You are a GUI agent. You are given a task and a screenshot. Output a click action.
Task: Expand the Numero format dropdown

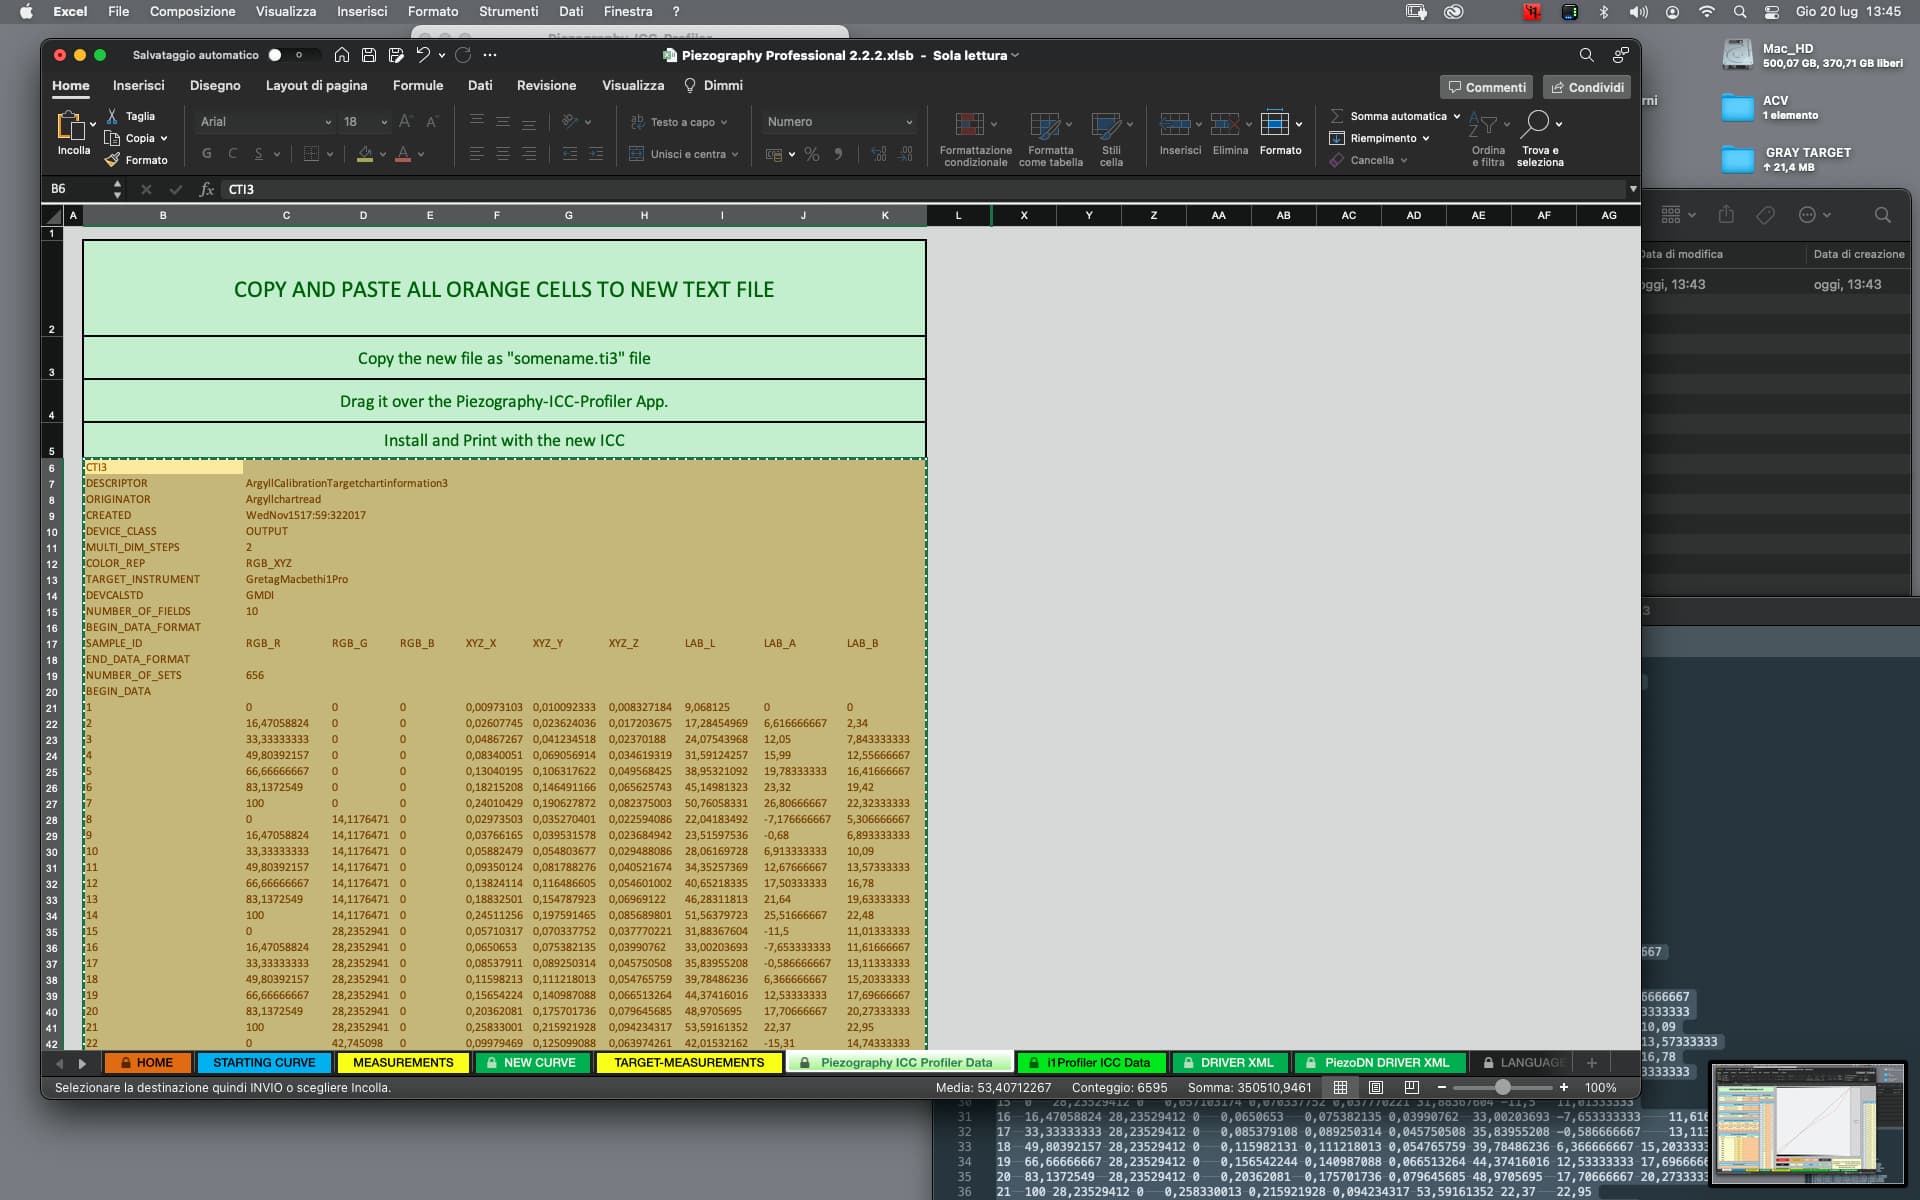click(909, 122)
